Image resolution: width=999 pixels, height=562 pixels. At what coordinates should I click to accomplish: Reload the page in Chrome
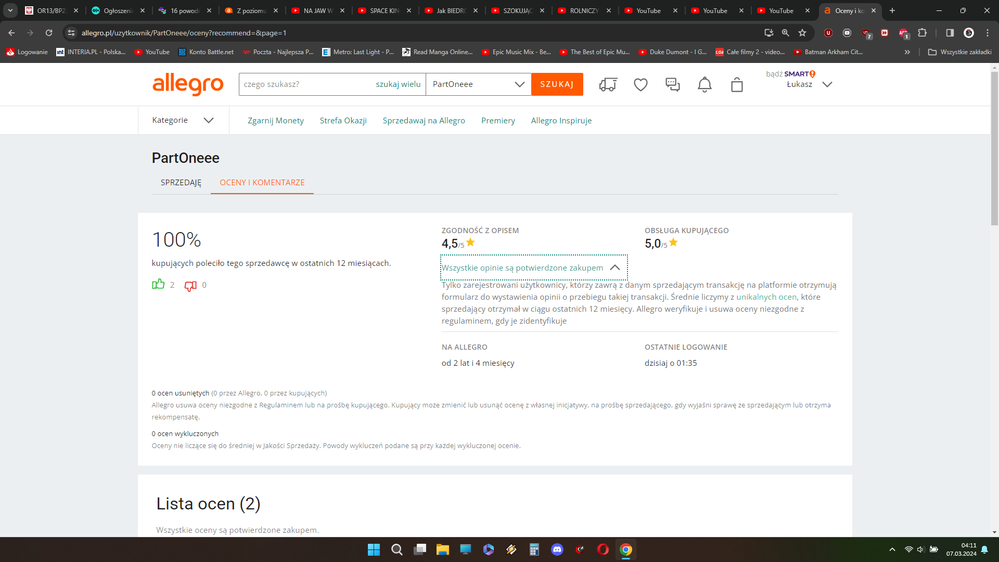coord(48,32)
